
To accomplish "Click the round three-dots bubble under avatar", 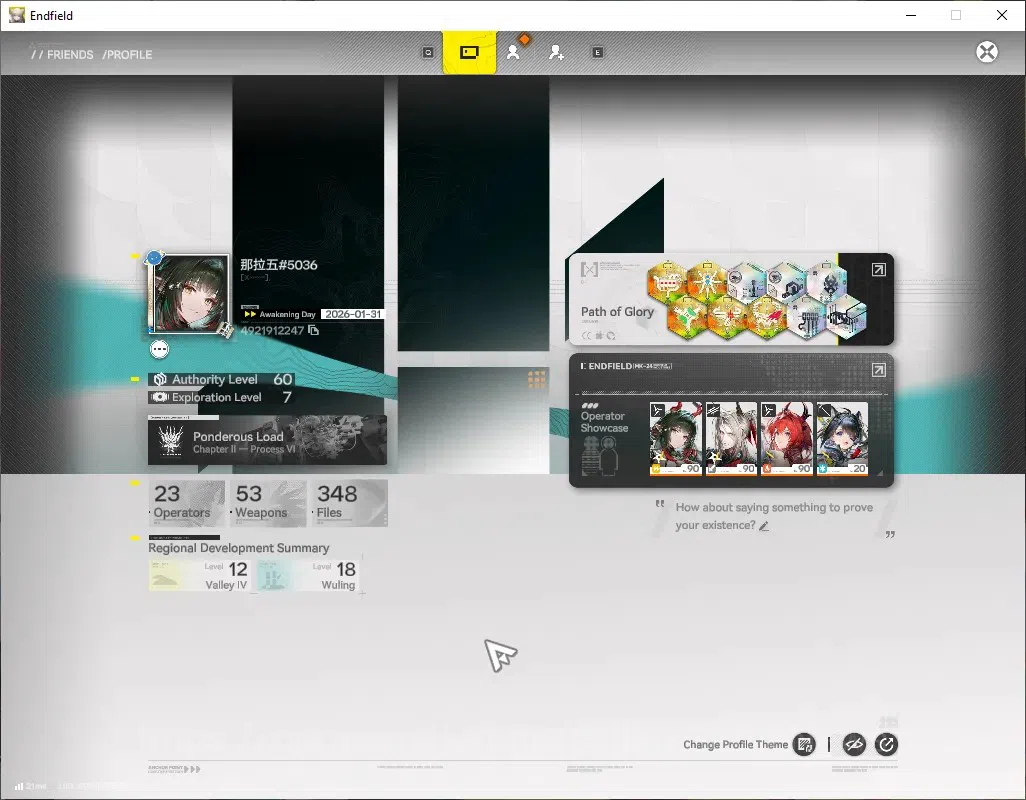I will [x=159, y=349].
